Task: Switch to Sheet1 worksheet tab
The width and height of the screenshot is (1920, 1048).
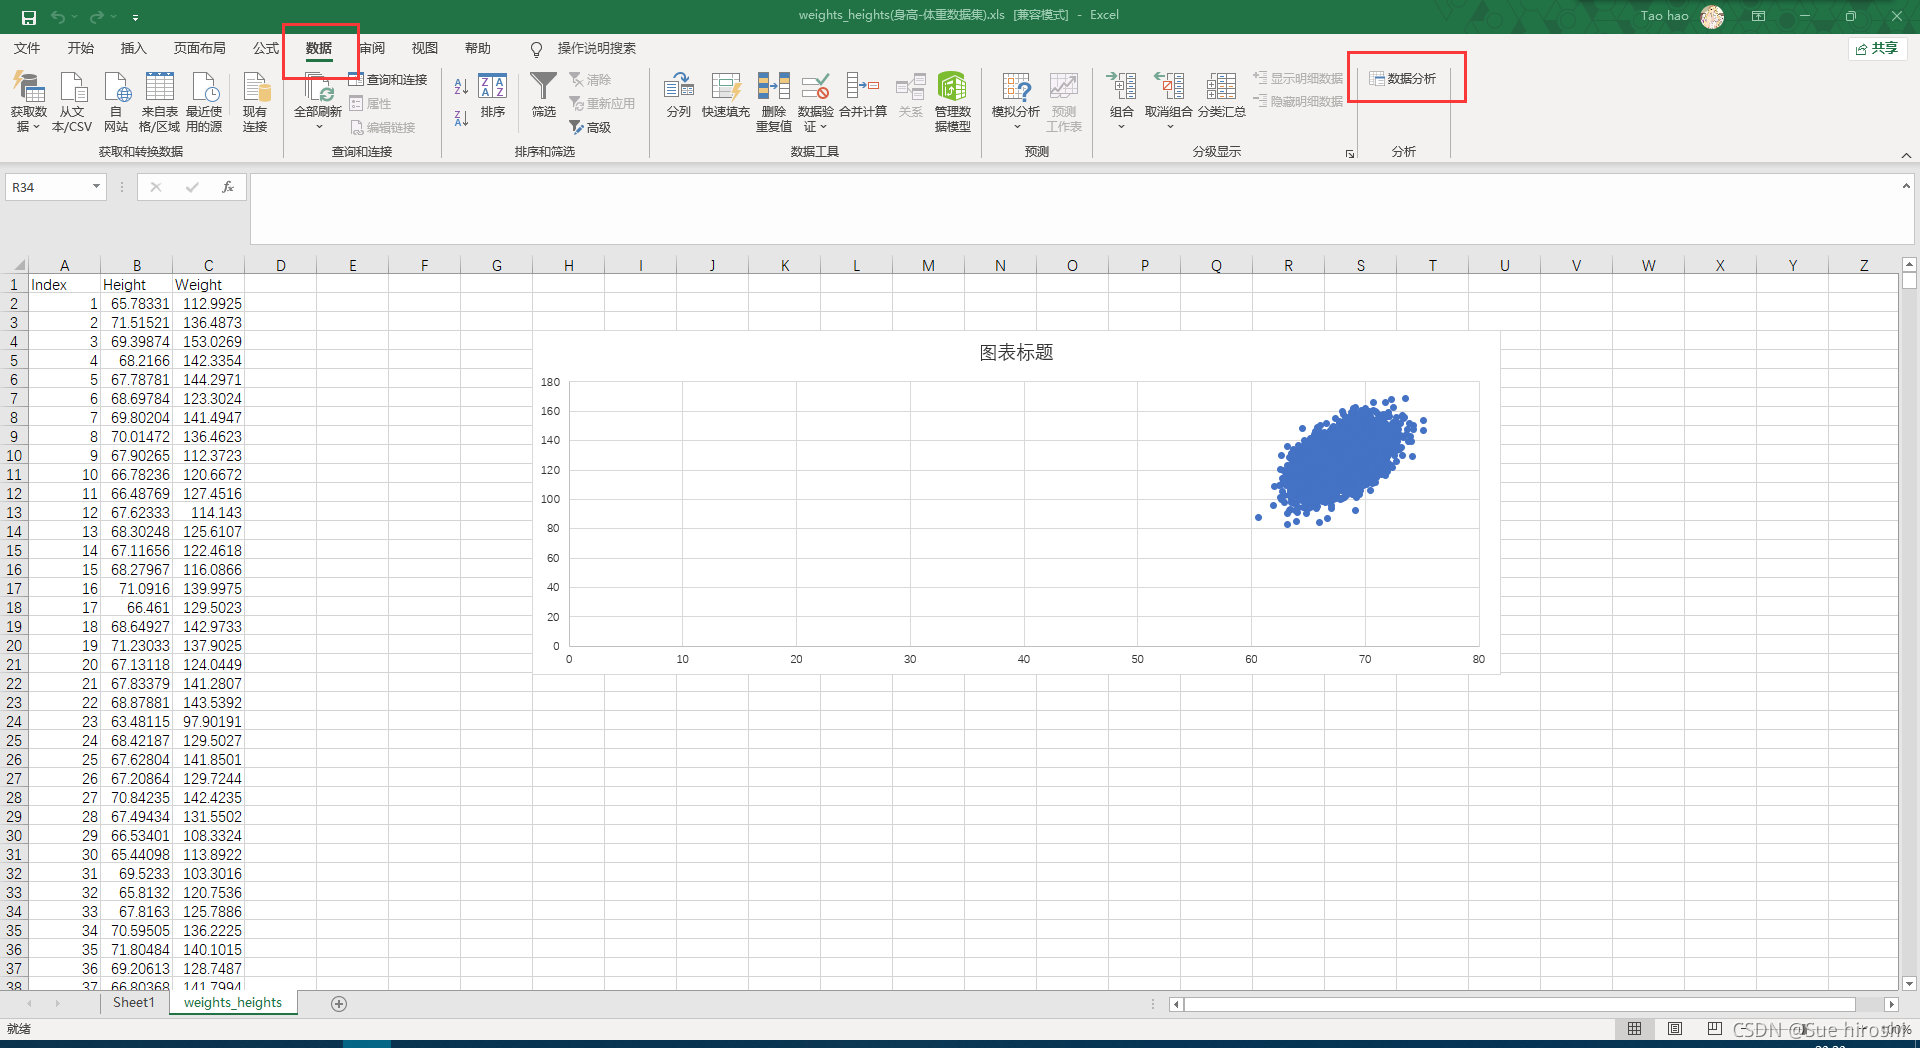Action: (x=134, y=1002)
